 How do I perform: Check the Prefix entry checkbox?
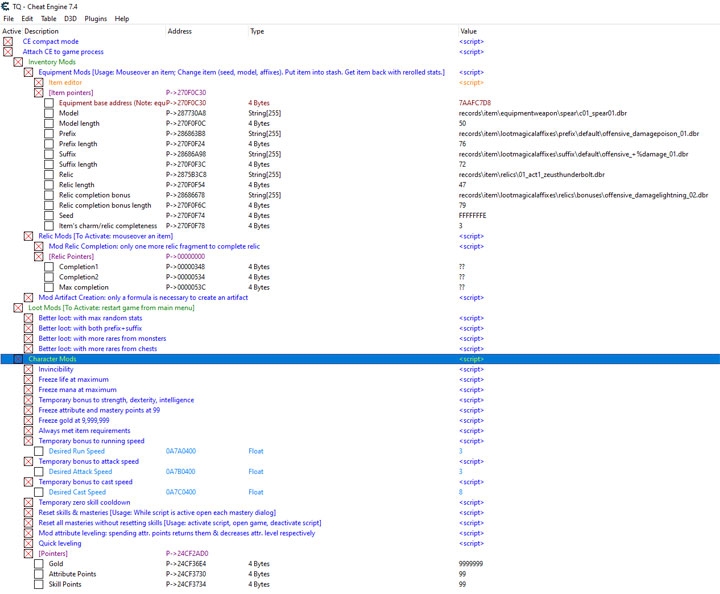(x=49, y=134)
